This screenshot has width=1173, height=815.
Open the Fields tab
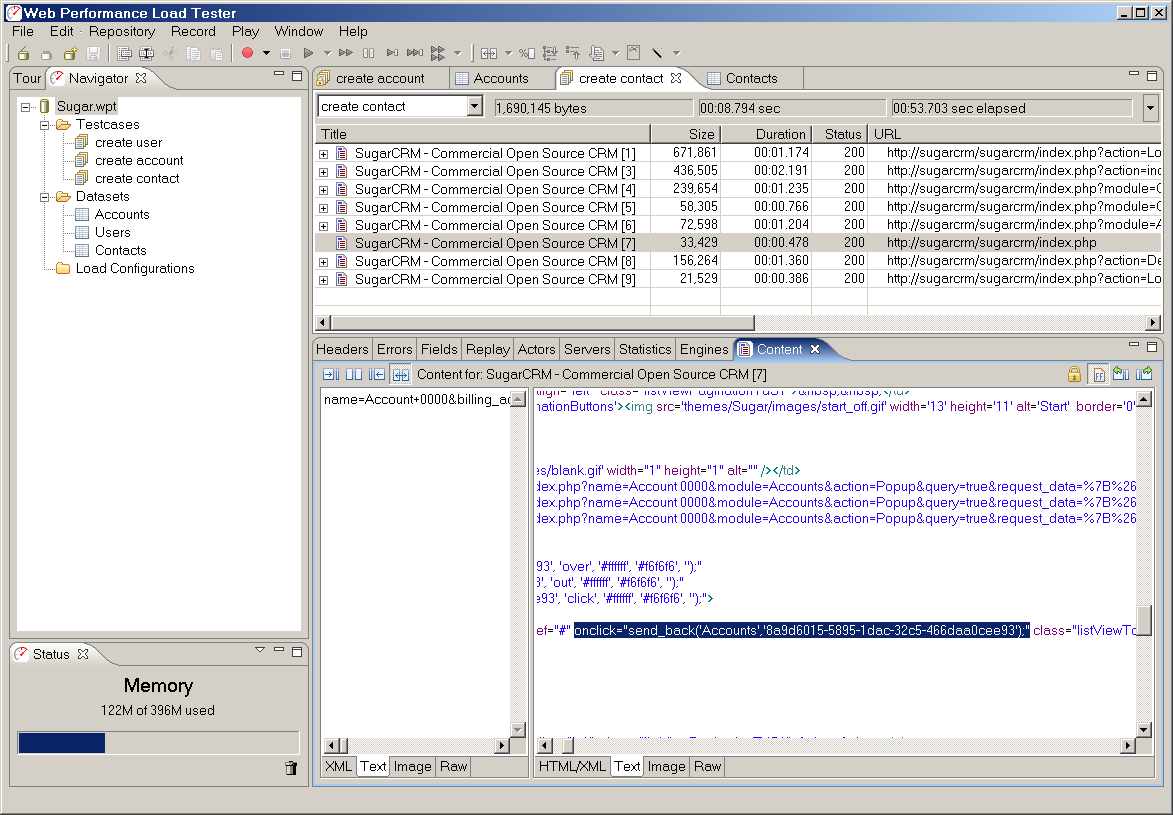point(438,349)
